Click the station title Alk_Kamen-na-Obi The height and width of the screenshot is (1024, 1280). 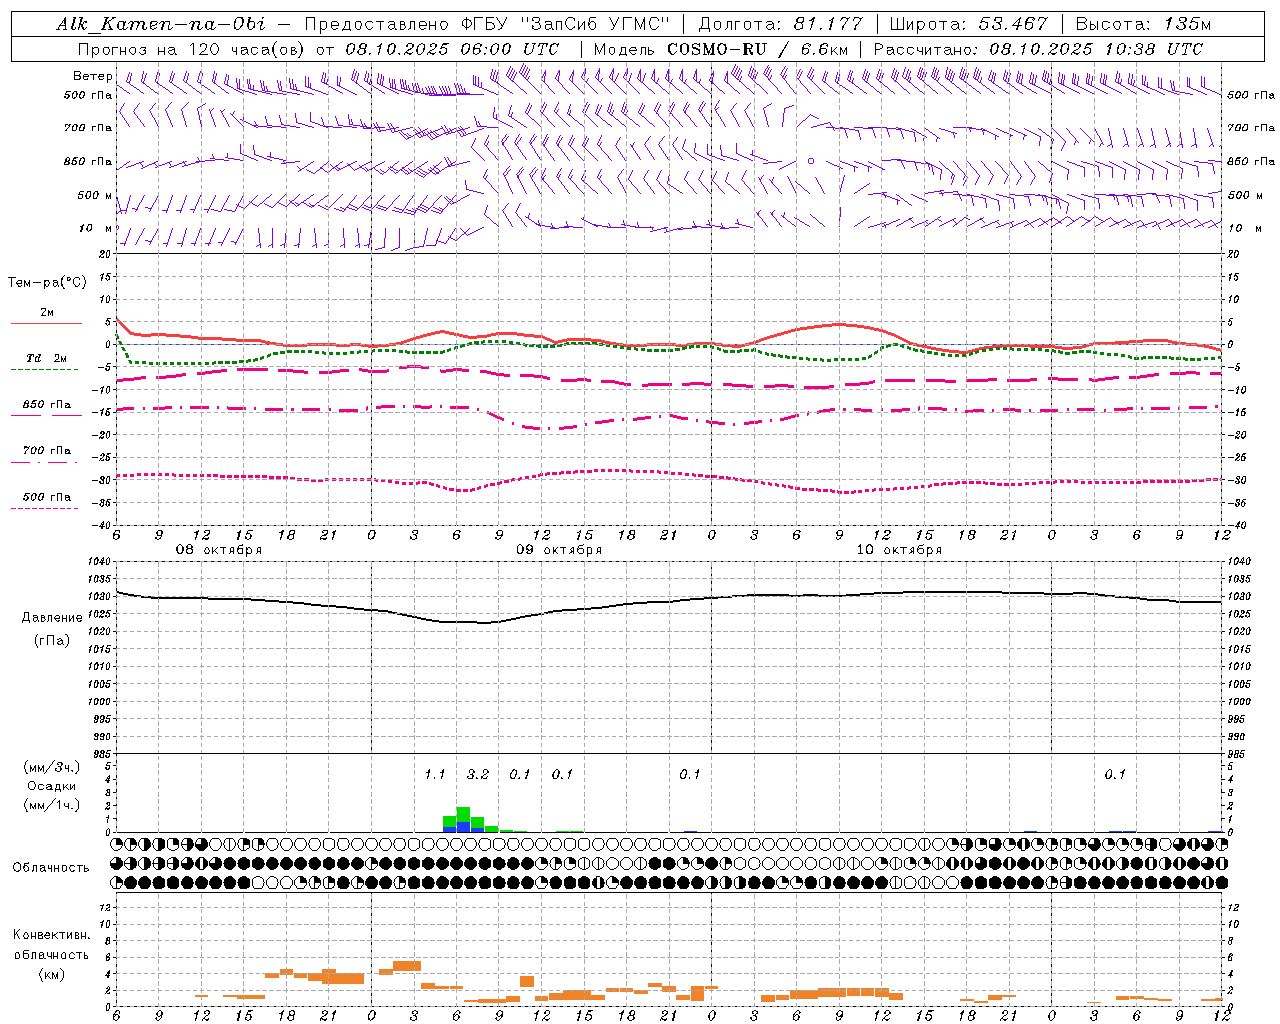[x=160, y=24]
